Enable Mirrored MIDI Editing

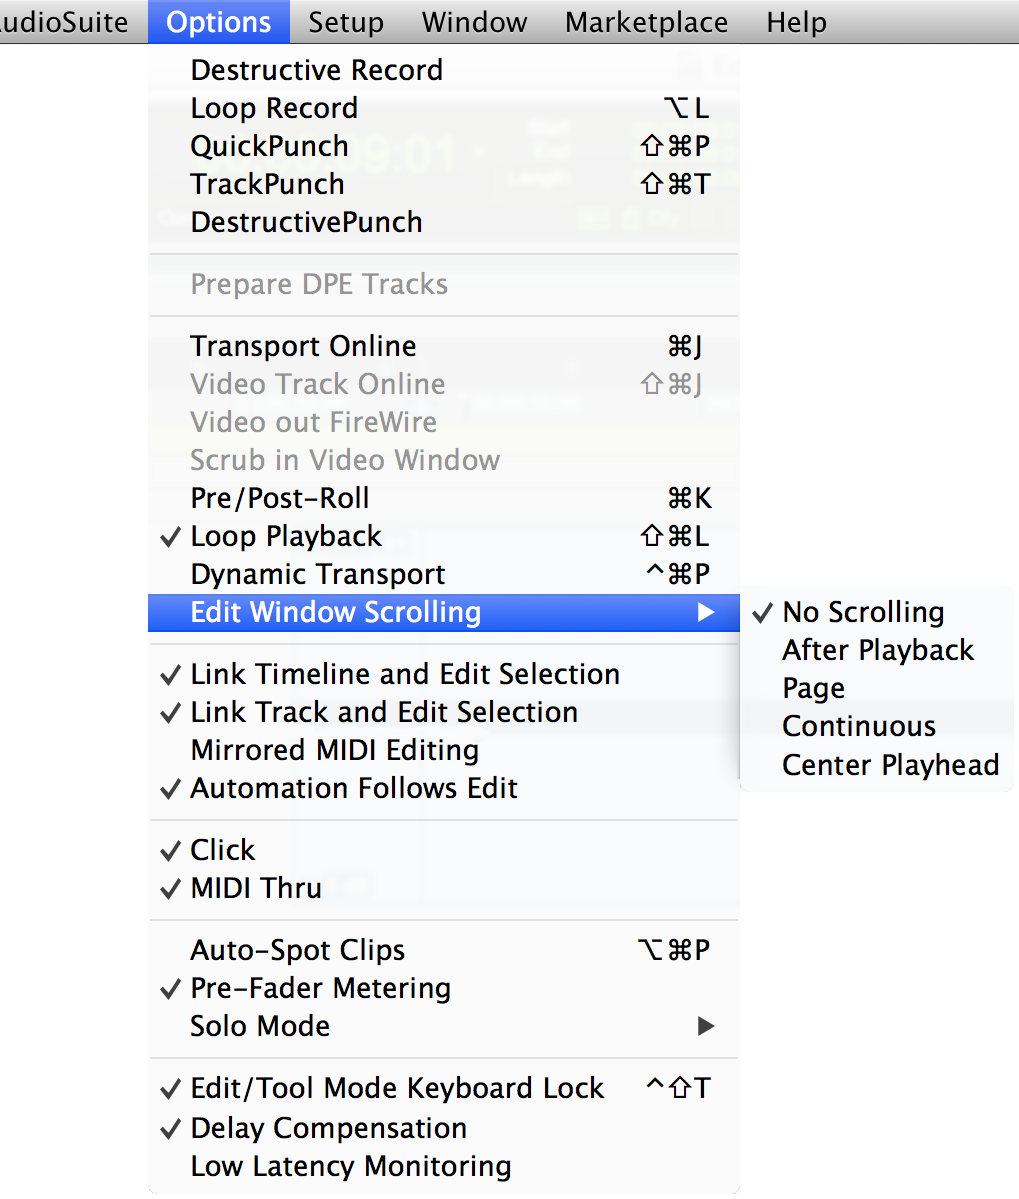pyautogui.click(x=334, y=750)
